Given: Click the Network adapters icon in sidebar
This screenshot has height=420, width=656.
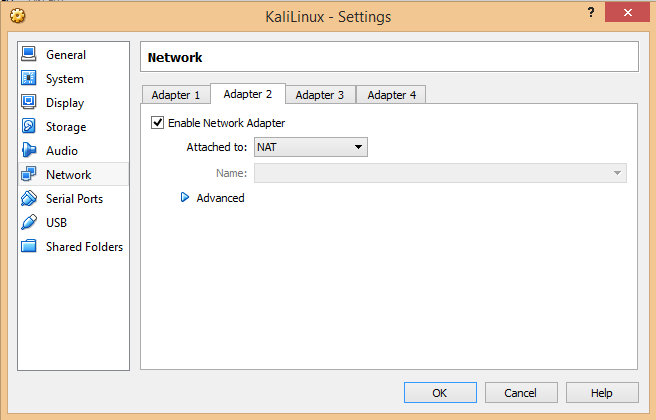Looking at the screenshot, I should (28, 174).
